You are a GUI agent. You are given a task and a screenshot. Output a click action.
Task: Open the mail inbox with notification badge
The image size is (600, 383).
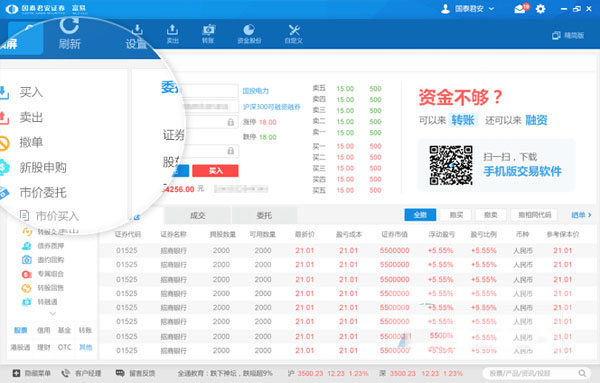pyautogui.click(x=521, y=8)
